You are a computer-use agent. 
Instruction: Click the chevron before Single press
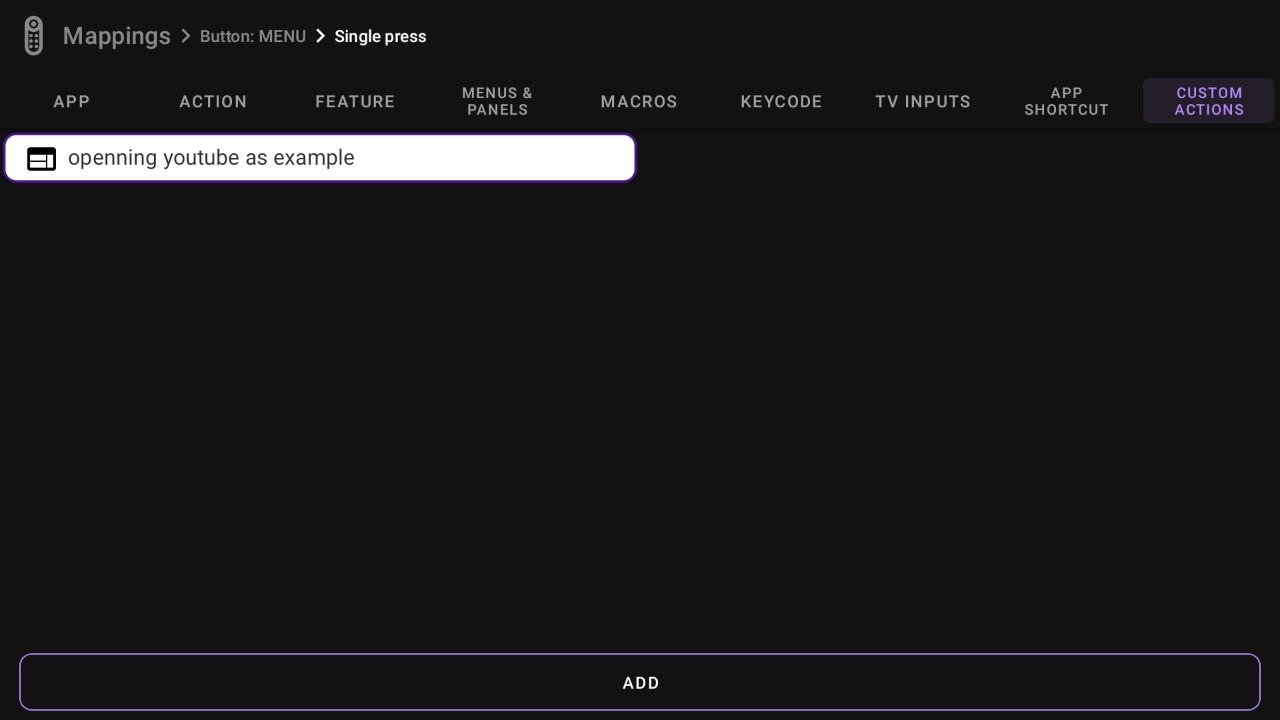(x=320, y=36)
